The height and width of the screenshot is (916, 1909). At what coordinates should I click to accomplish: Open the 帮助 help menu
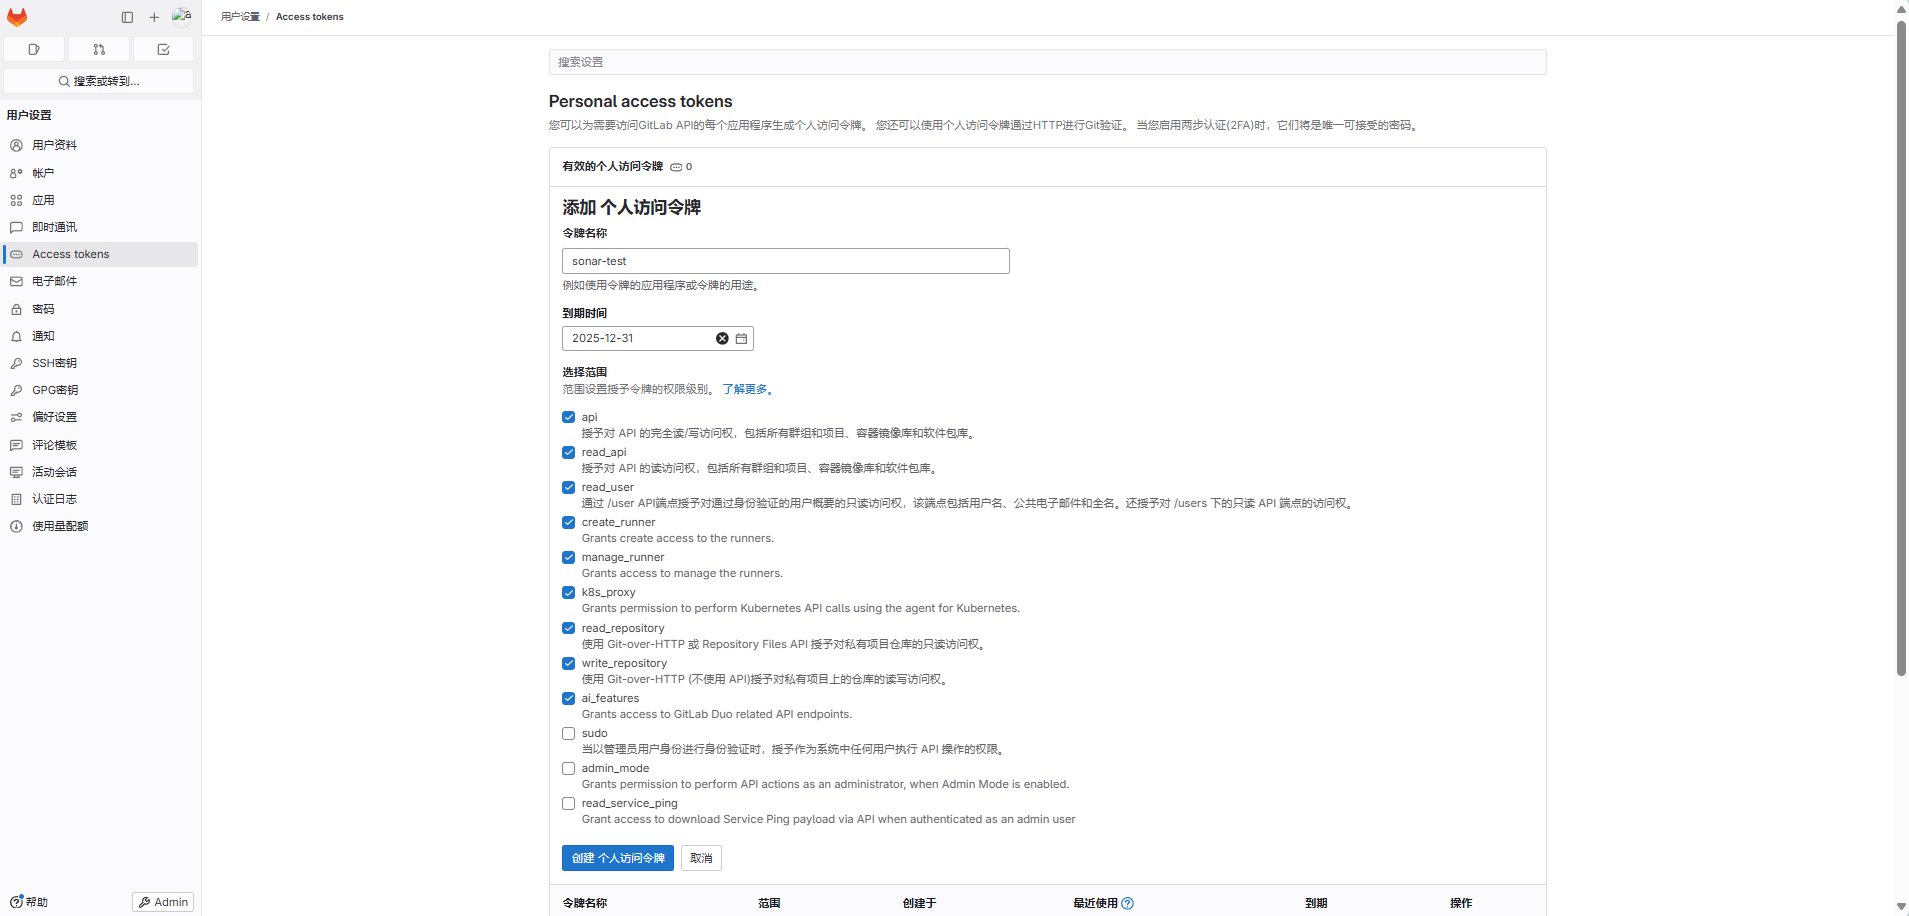(29, 902)
